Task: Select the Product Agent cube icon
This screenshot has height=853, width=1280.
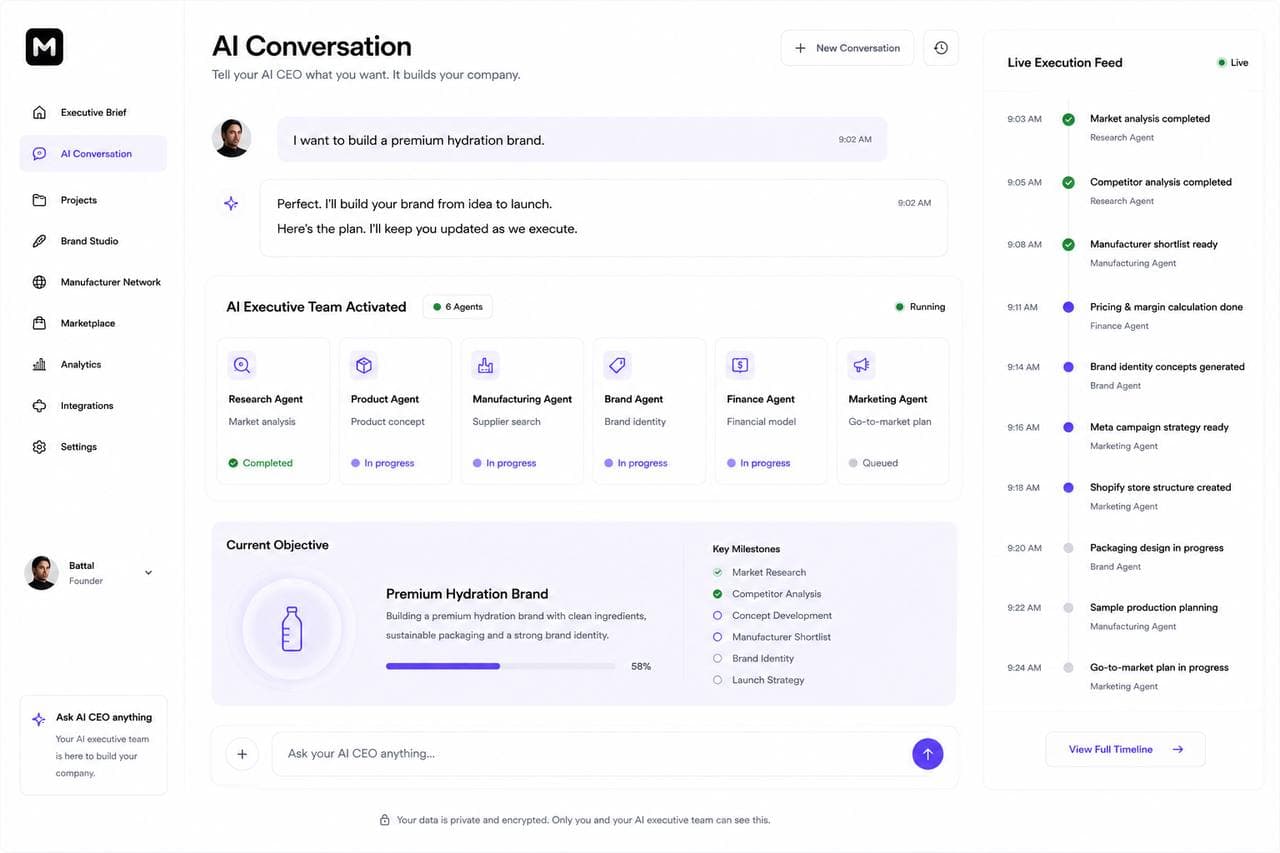Action: [x=364, y=365]
